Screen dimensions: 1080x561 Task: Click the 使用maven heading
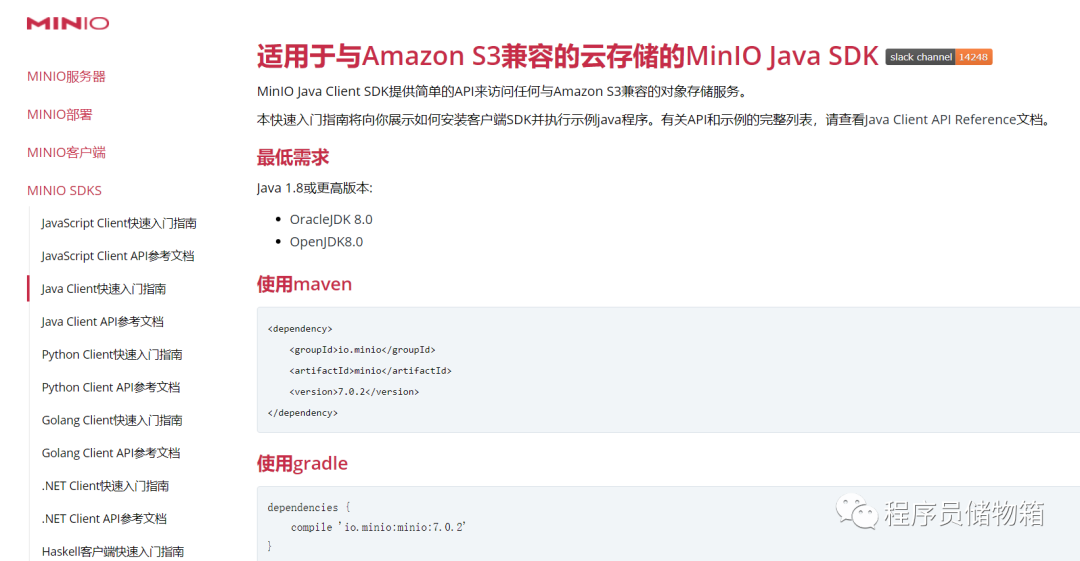click(304, 284)
